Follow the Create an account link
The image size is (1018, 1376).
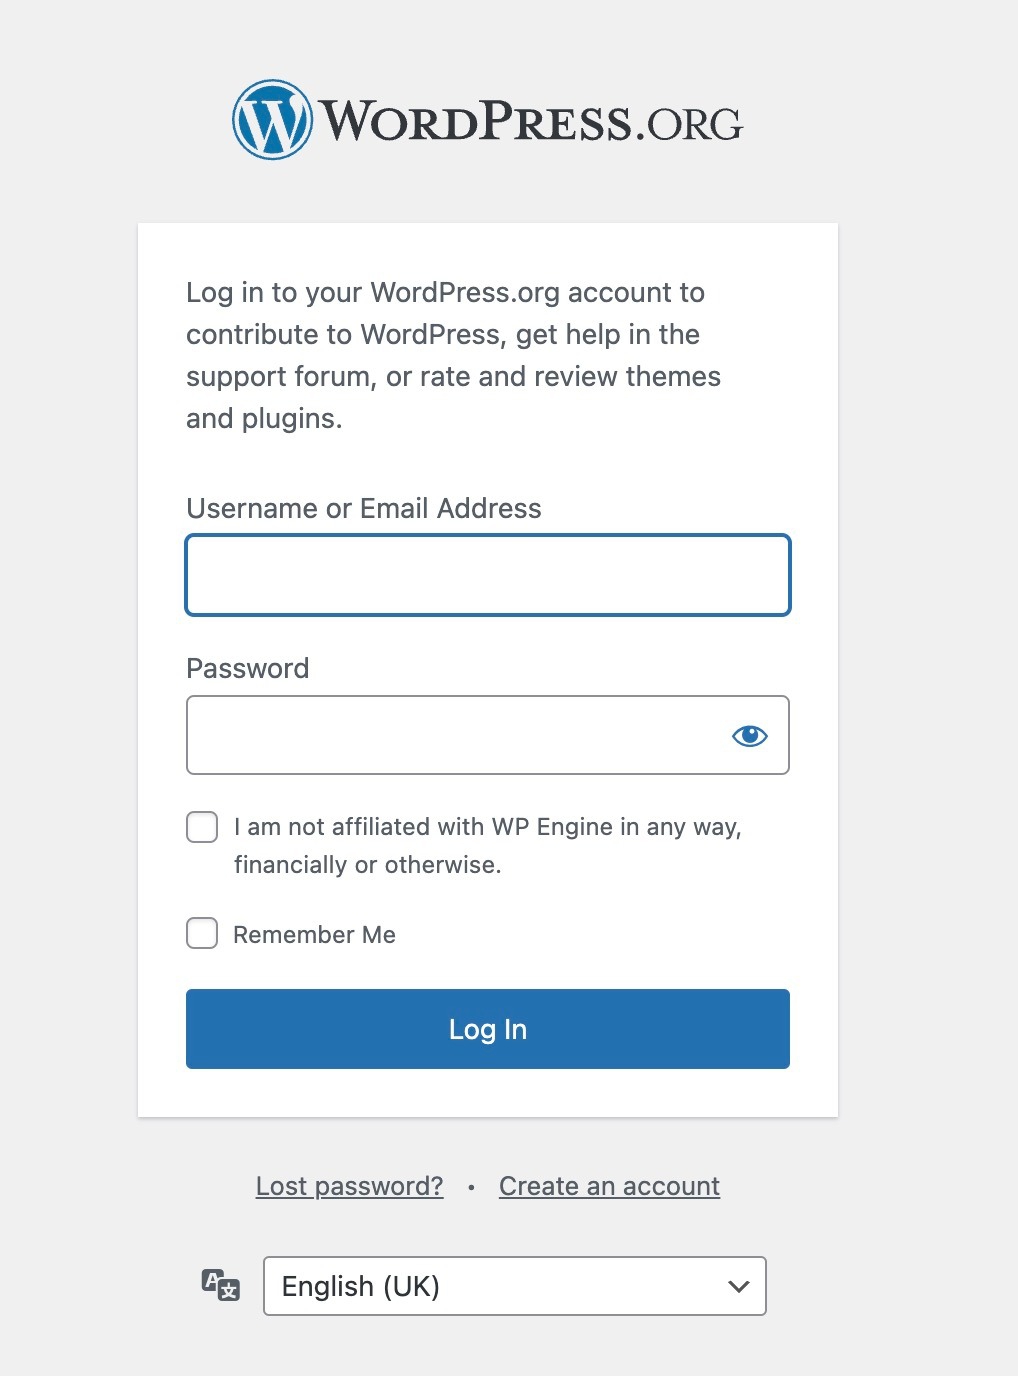[x=609, y=1186]
